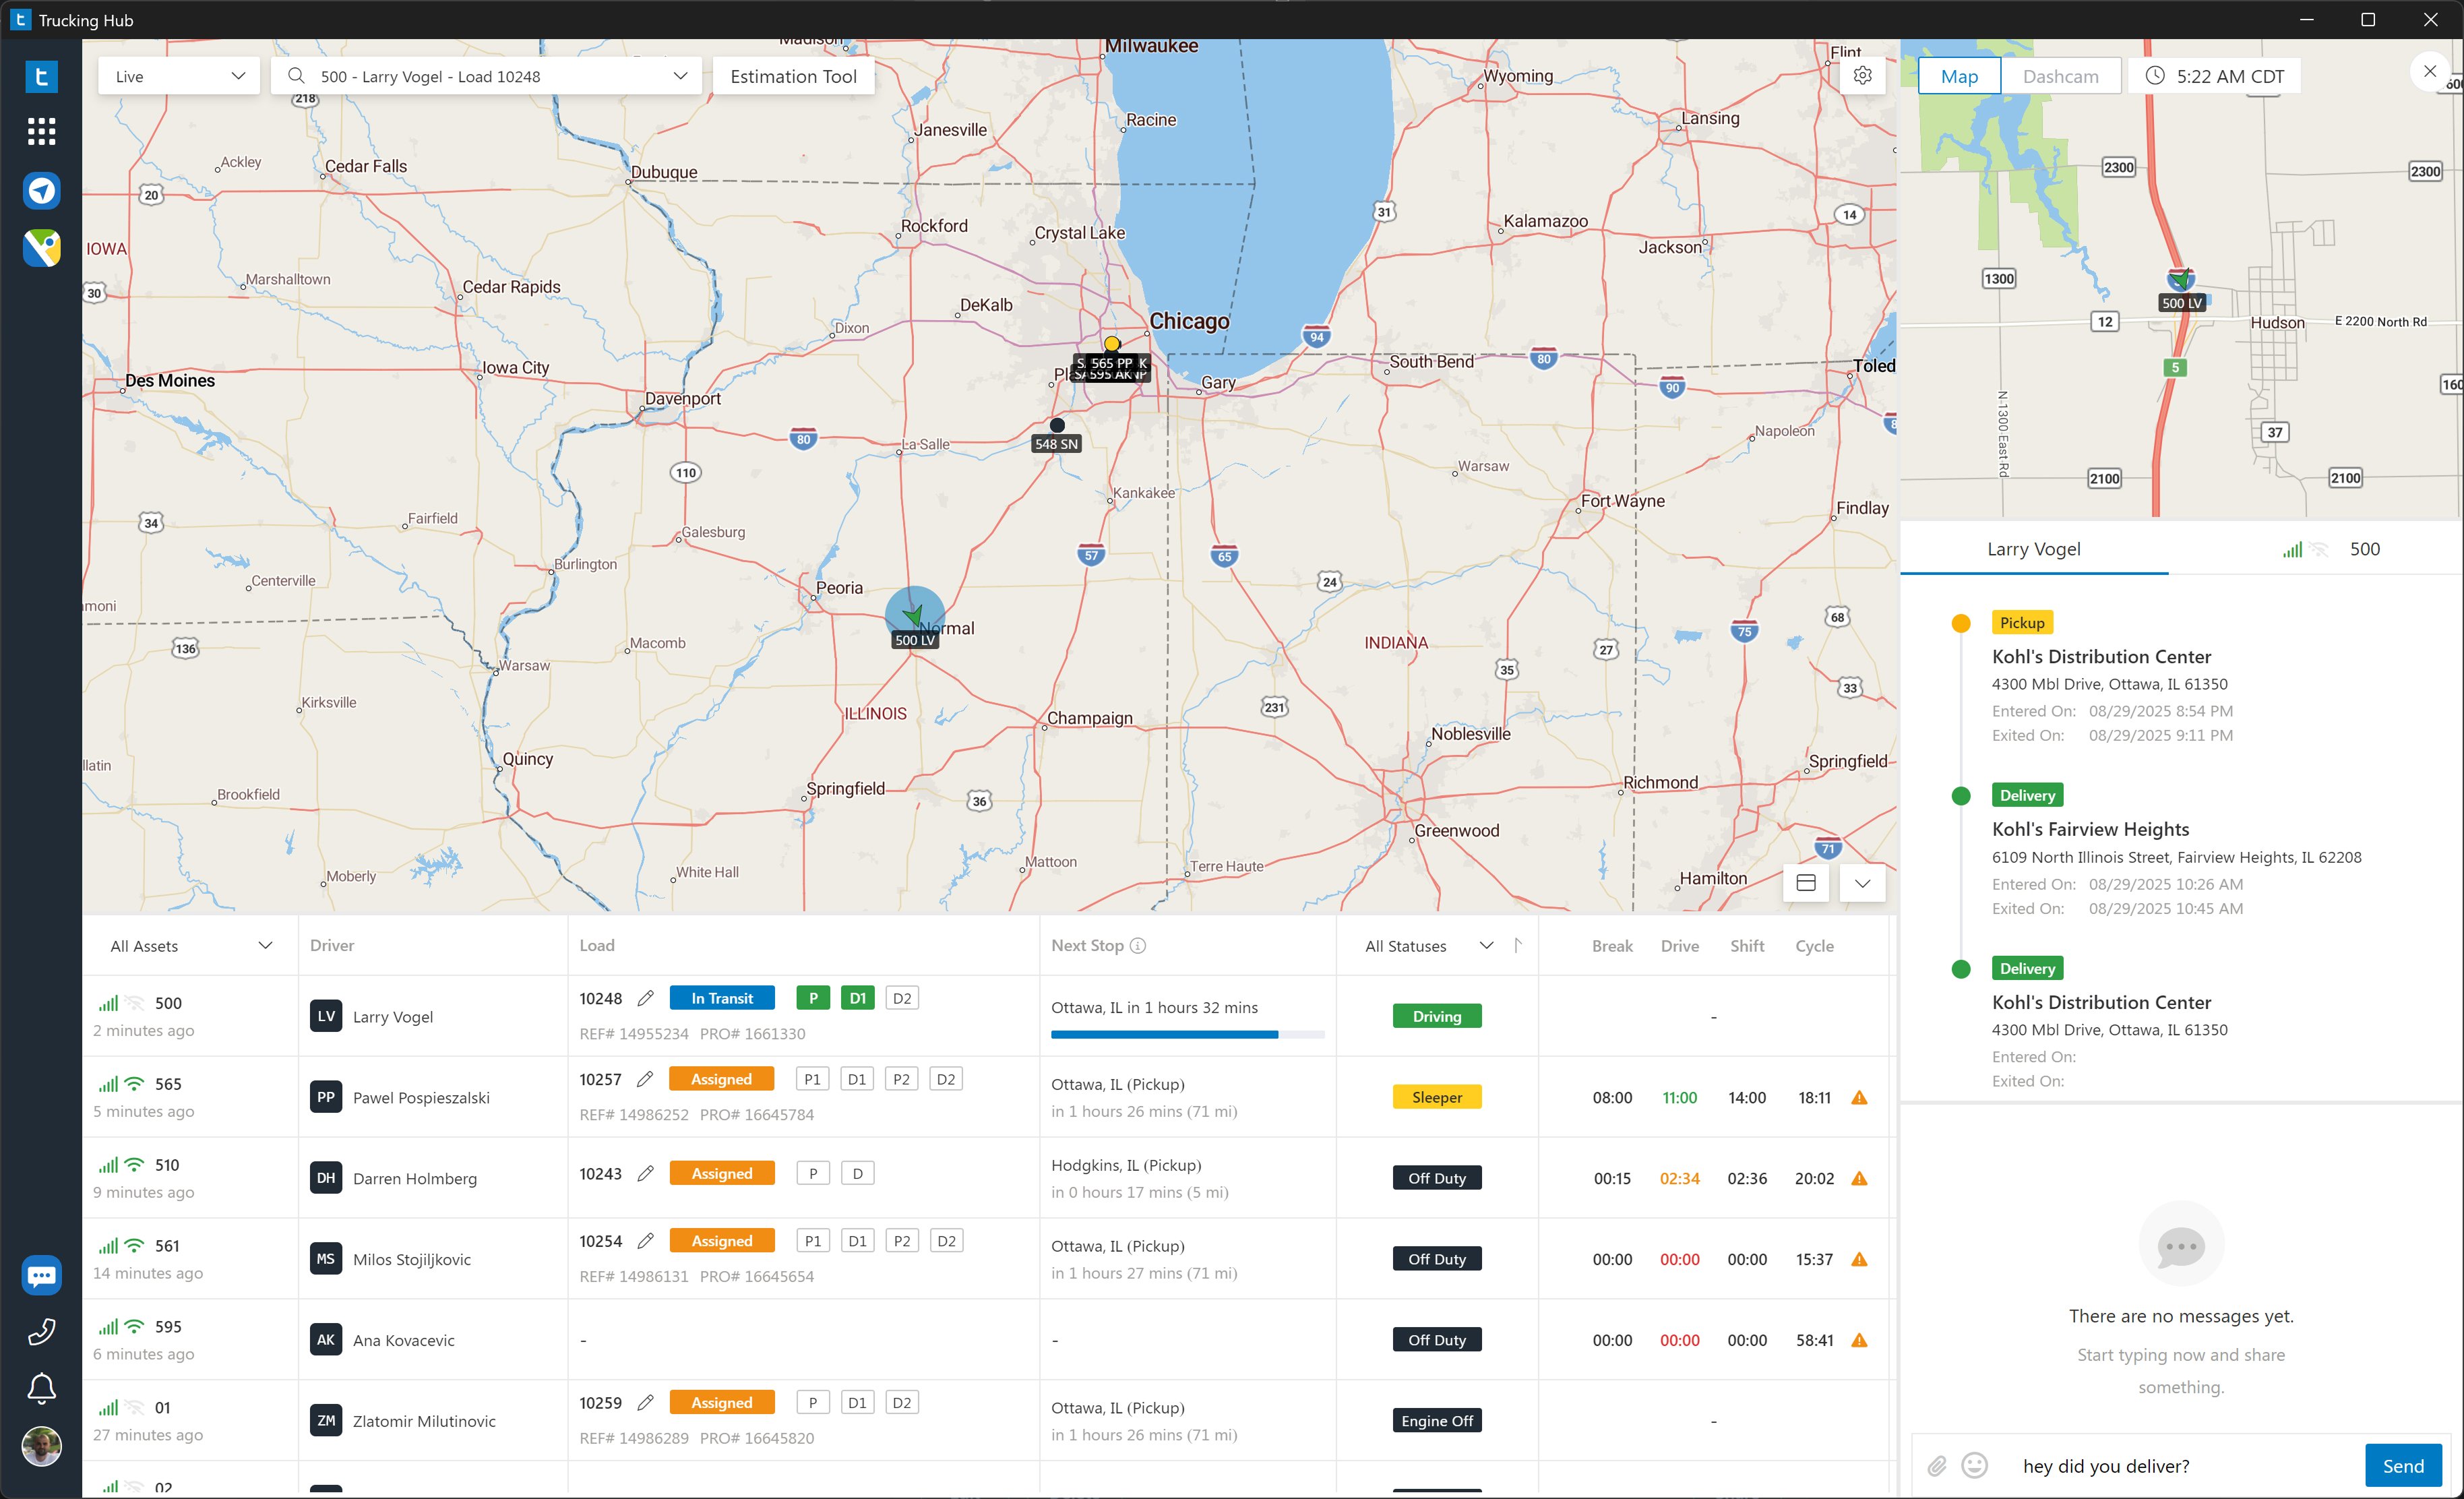Expand the All Assets filter dropdown
2464x1499 pixels.
(190, 946)
